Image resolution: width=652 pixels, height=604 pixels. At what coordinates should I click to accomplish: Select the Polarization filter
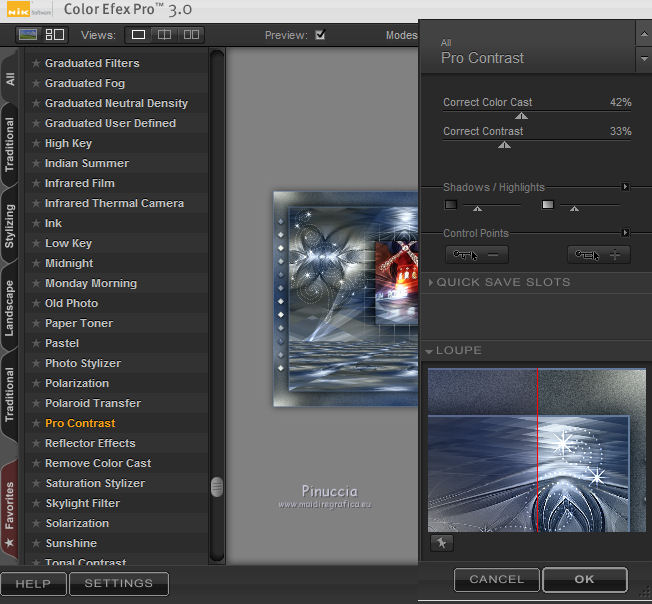(x=116, y=383)
